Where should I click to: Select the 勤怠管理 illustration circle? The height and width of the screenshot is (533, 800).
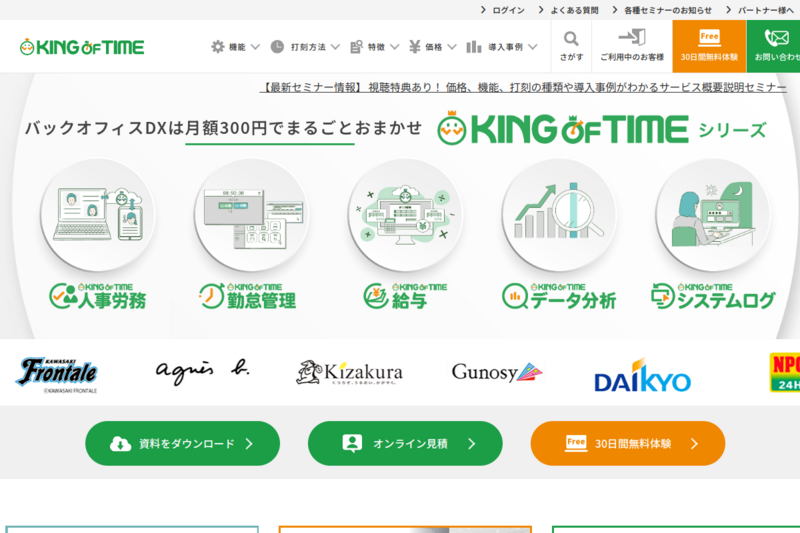[x=252, y=215]
